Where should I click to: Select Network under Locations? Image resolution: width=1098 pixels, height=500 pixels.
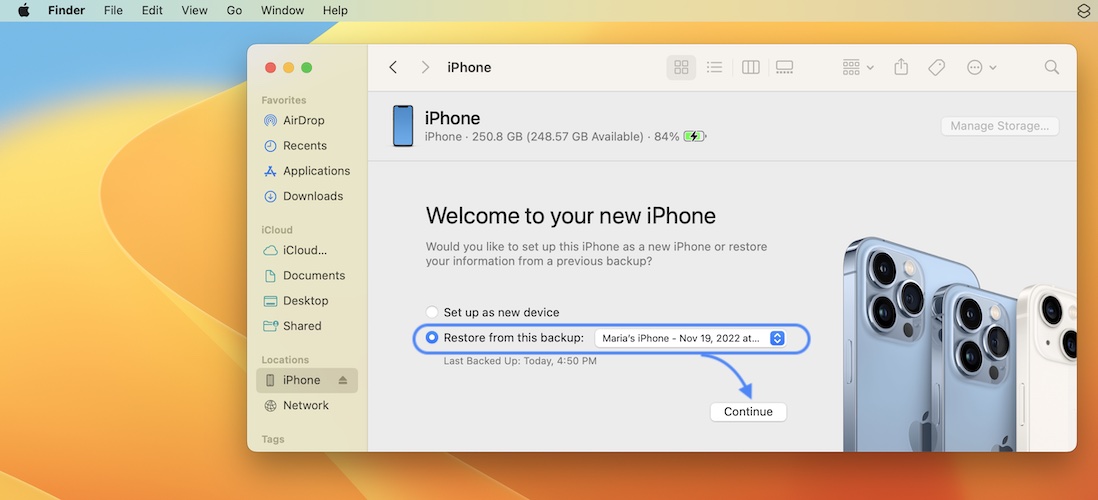pos(305,405)
